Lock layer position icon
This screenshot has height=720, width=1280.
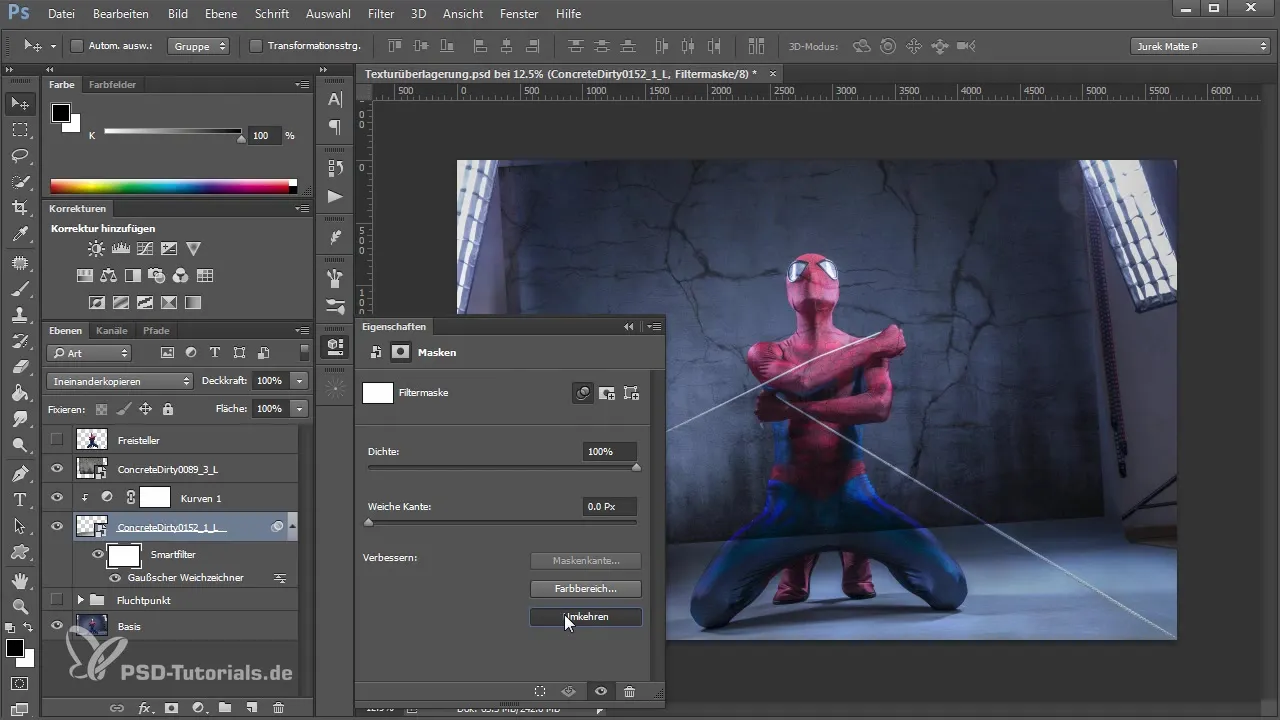[145, 409]
